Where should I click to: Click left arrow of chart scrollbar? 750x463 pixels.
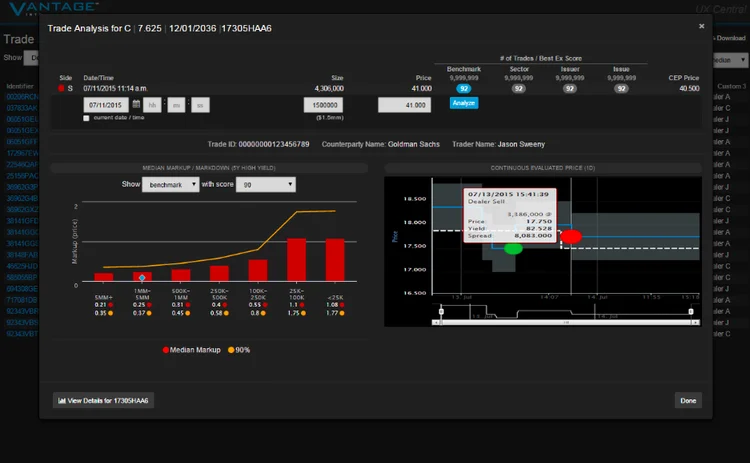pos(435,323)
